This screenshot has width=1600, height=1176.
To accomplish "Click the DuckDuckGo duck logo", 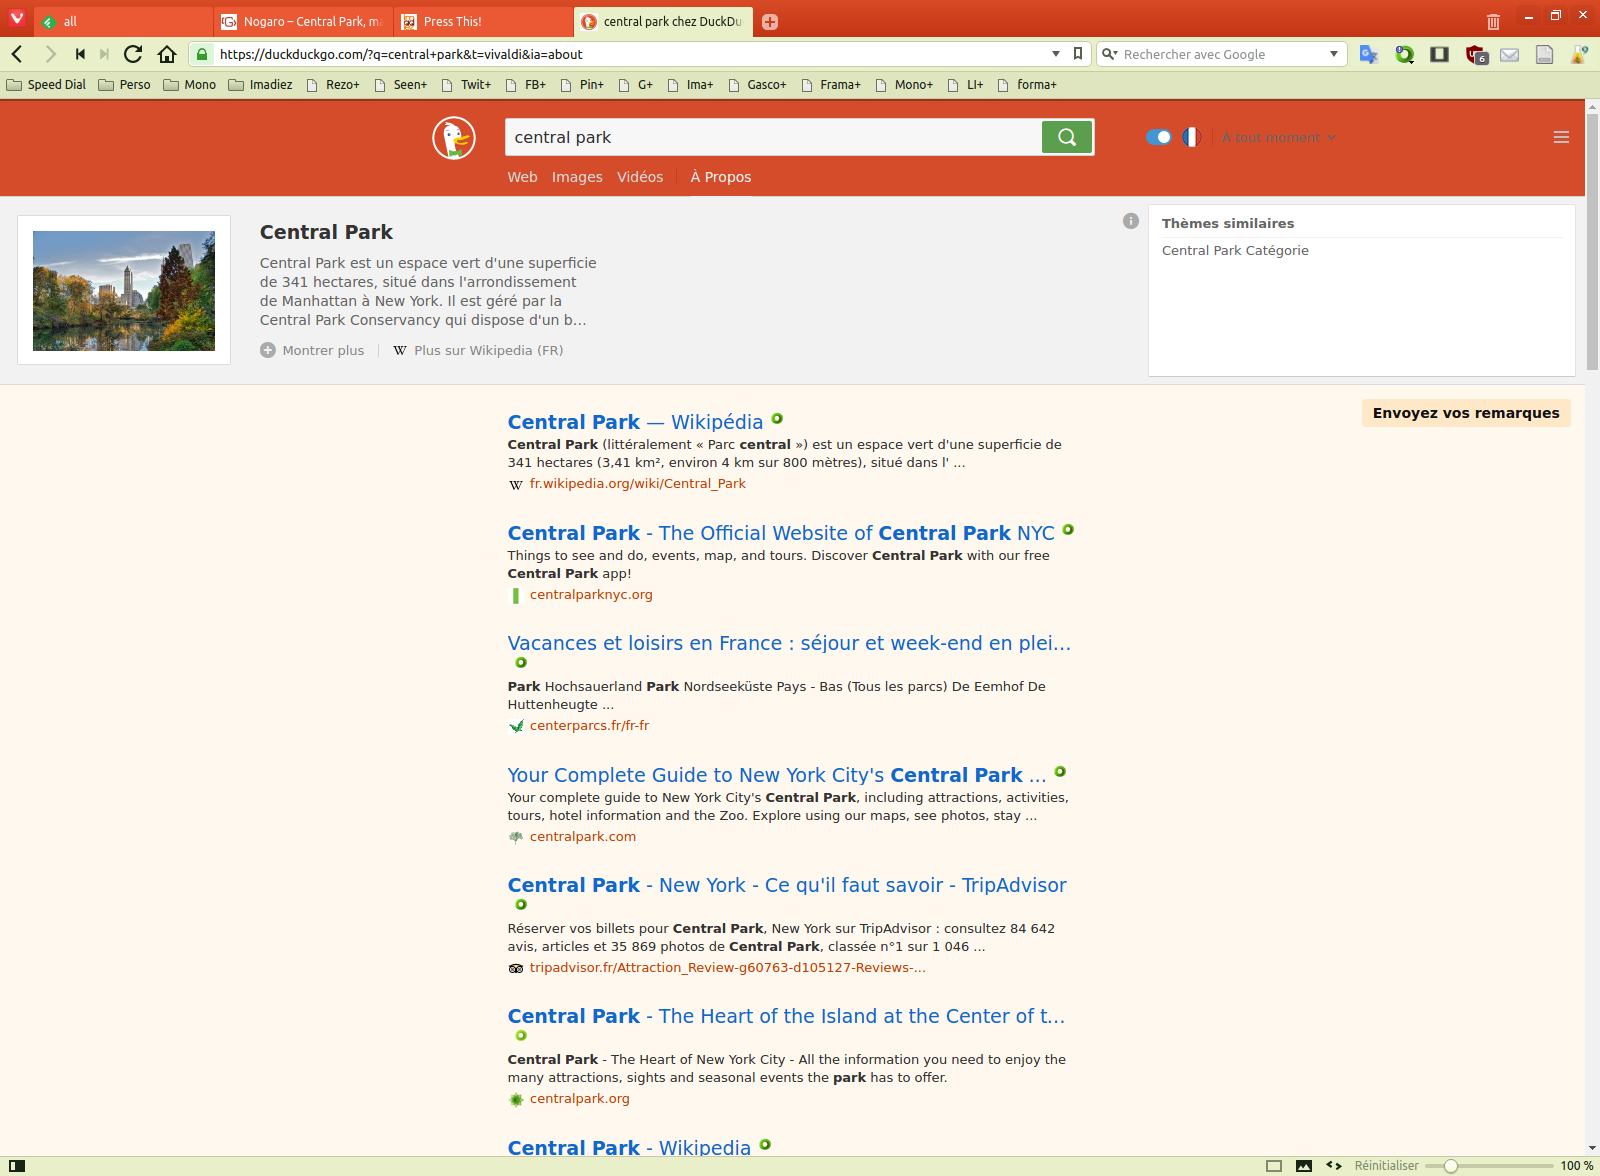I will pos(454,138).
